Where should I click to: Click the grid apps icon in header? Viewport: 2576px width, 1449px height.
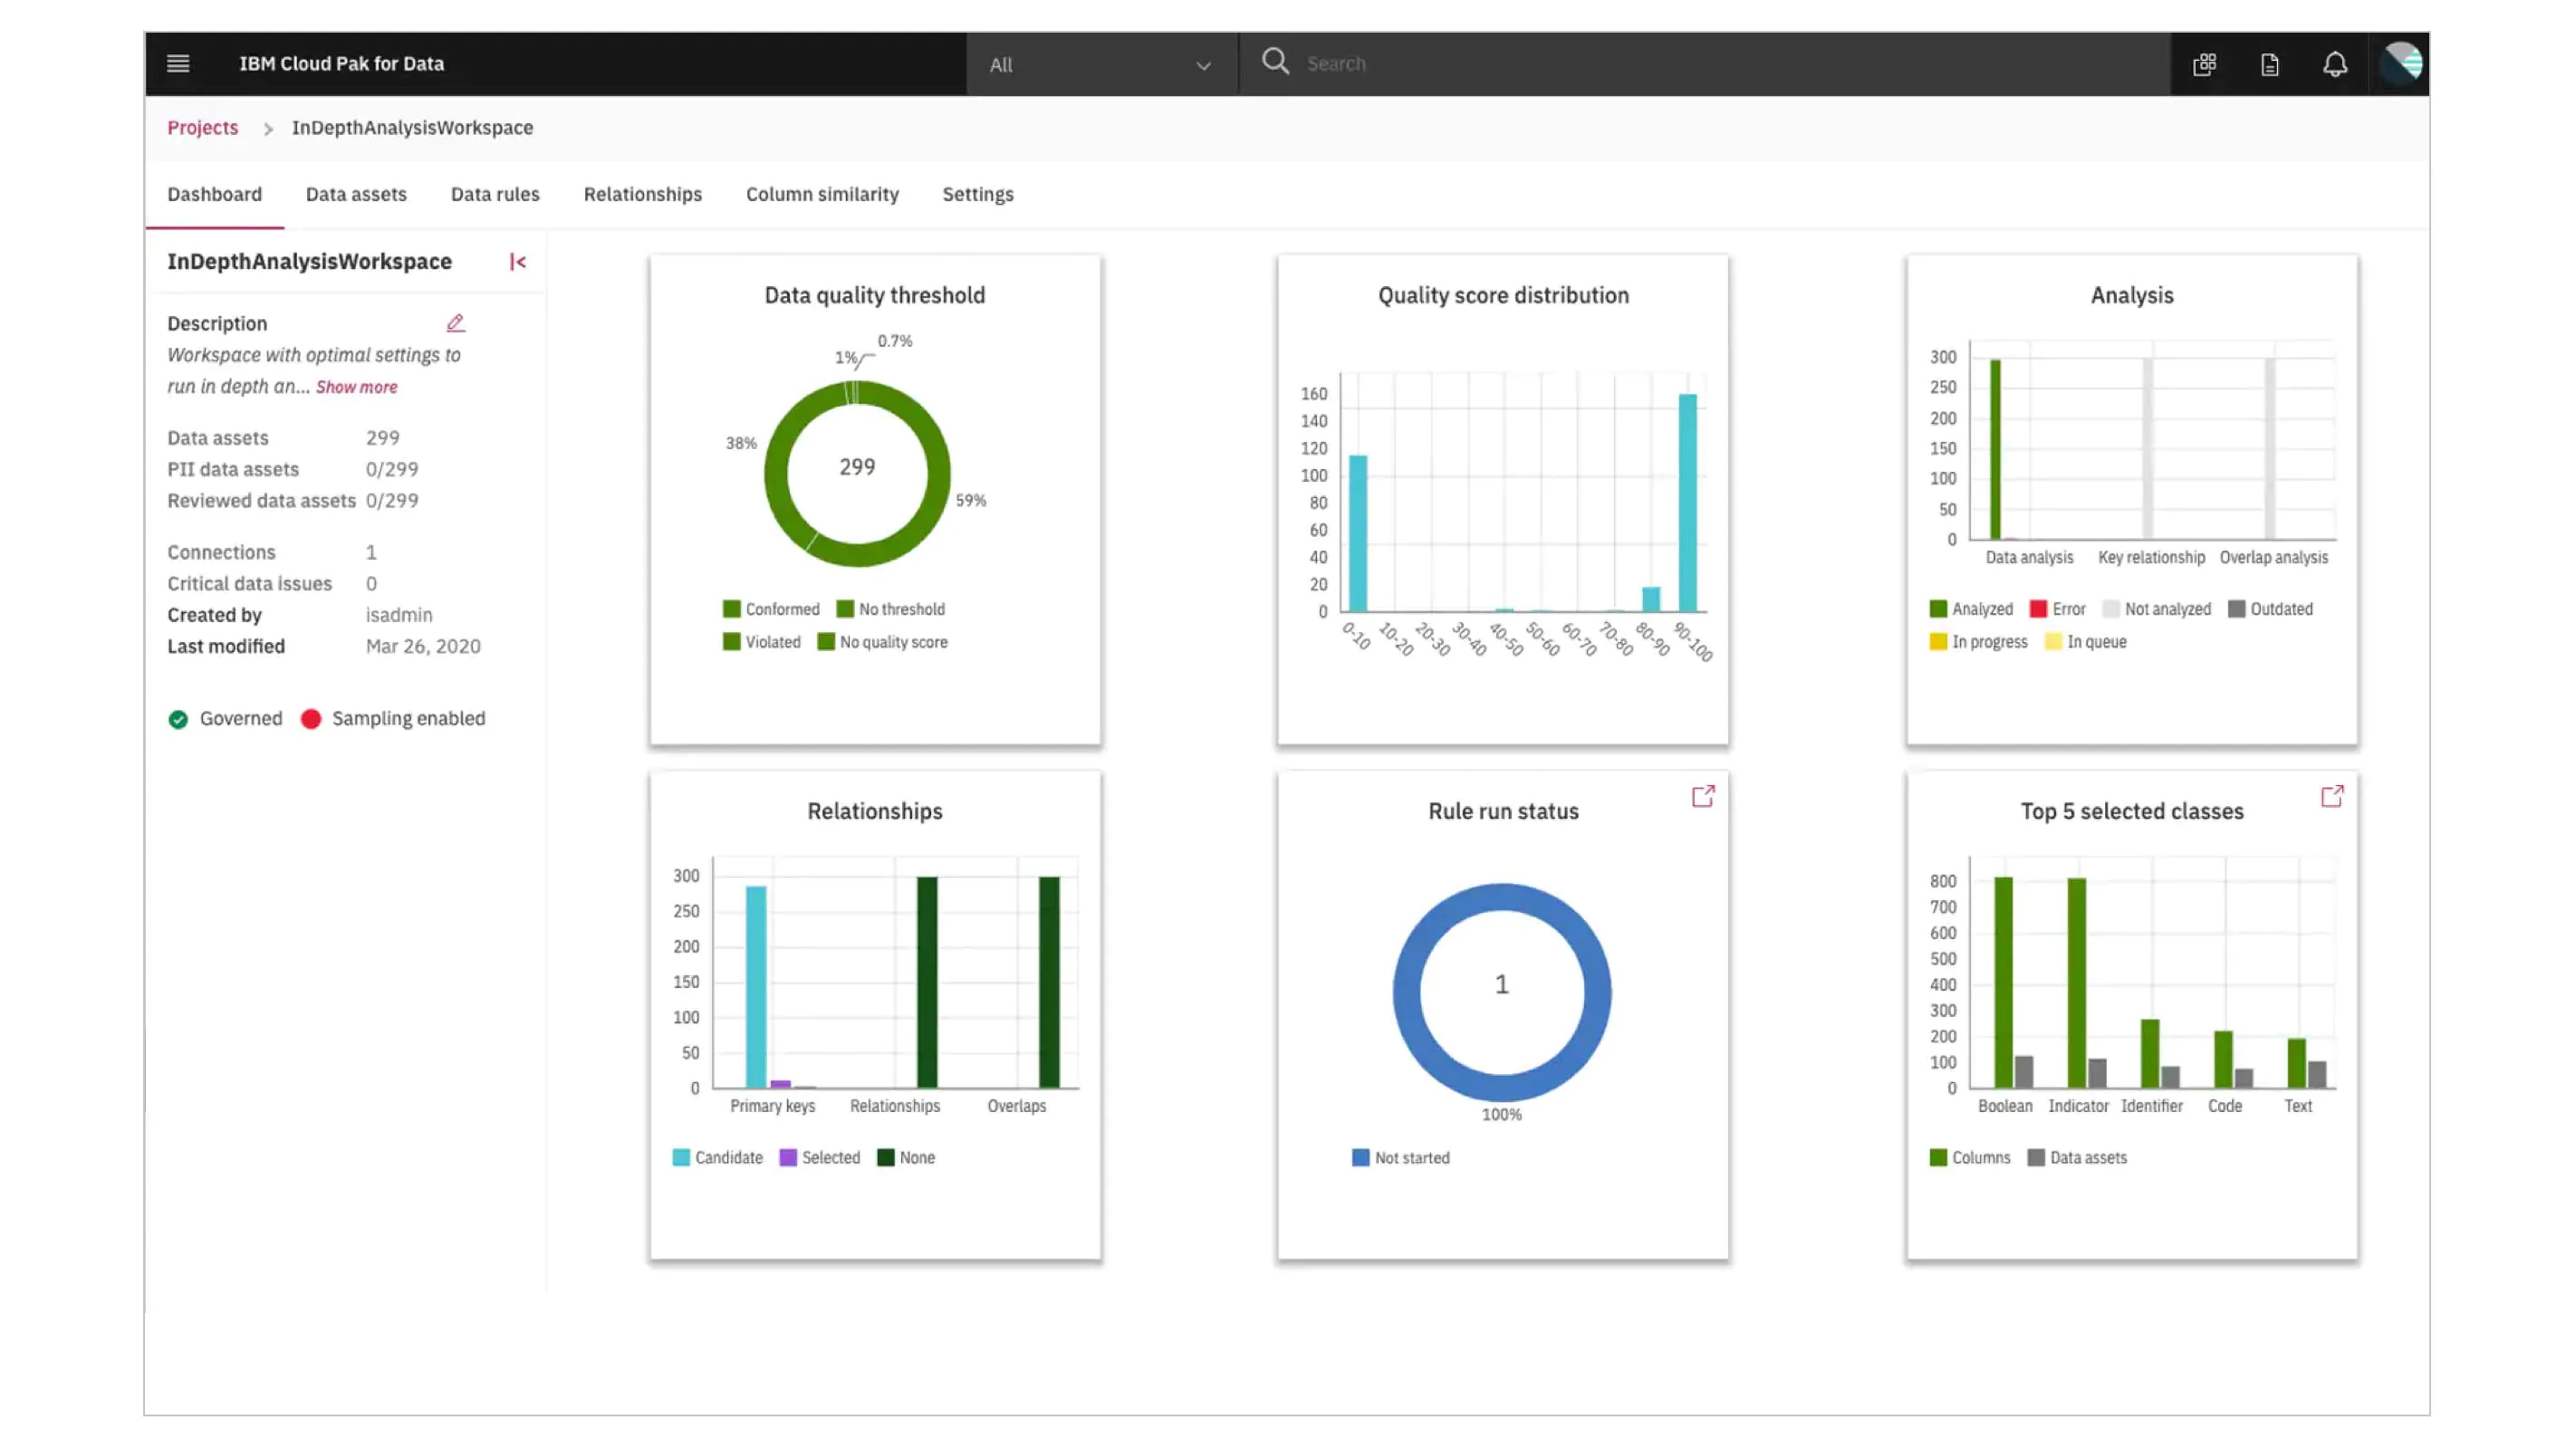point(2204,64)
